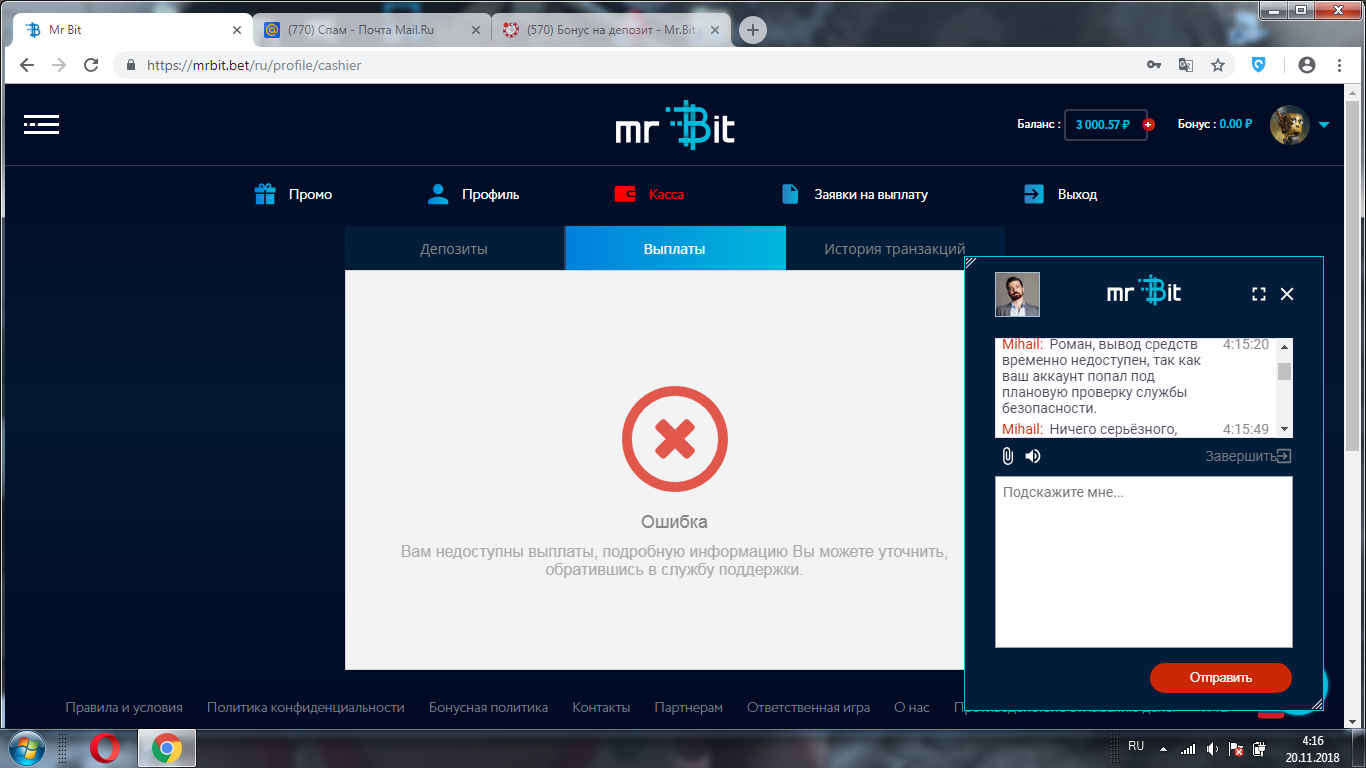This screenshot has width=1366, height=768.
Task: Click the document icon beside Заявки на выплату
Action: click(790, 194)
